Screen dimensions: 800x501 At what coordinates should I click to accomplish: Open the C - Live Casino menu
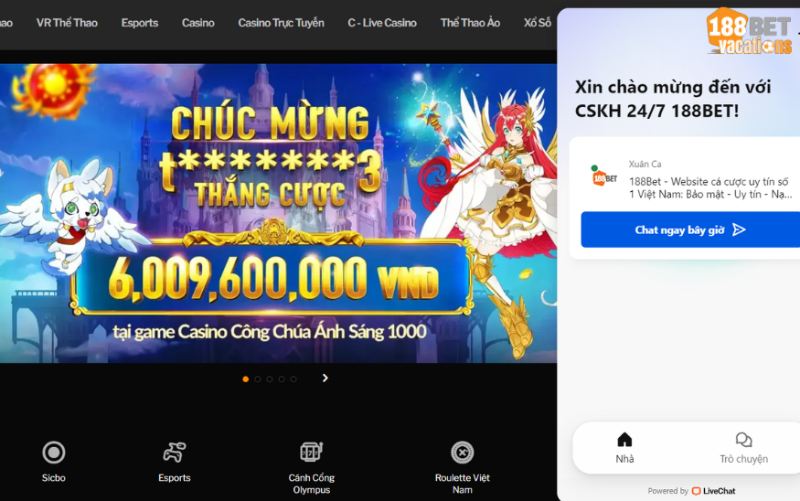(382, 23)
